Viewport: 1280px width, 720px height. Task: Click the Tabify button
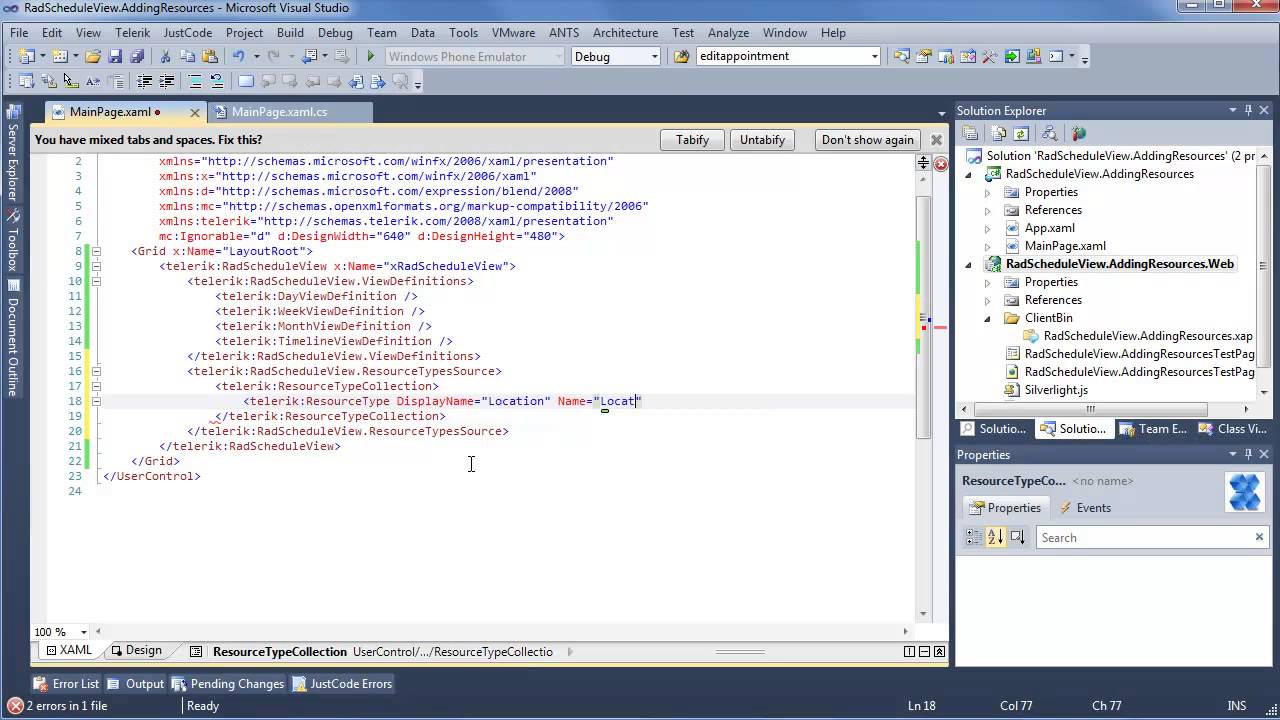[x=692, y=140]
